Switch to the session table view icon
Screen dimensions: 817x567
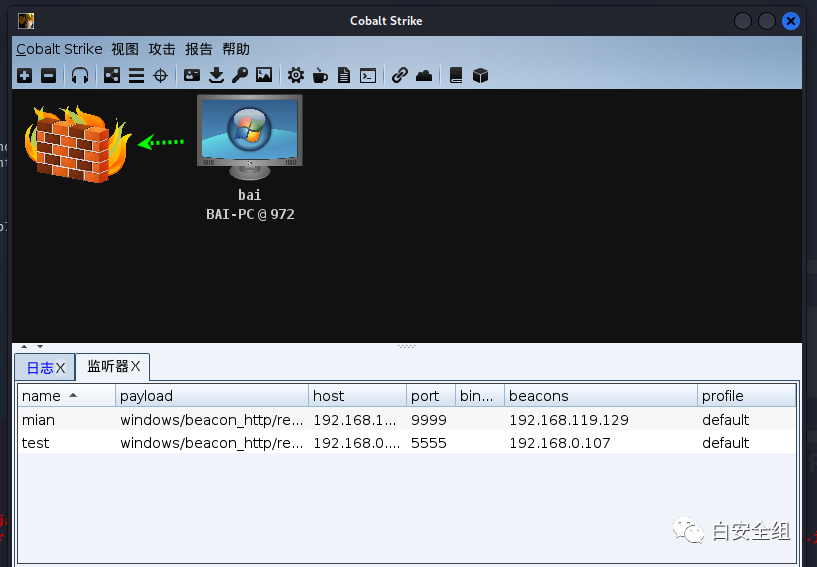coord(136,76)
